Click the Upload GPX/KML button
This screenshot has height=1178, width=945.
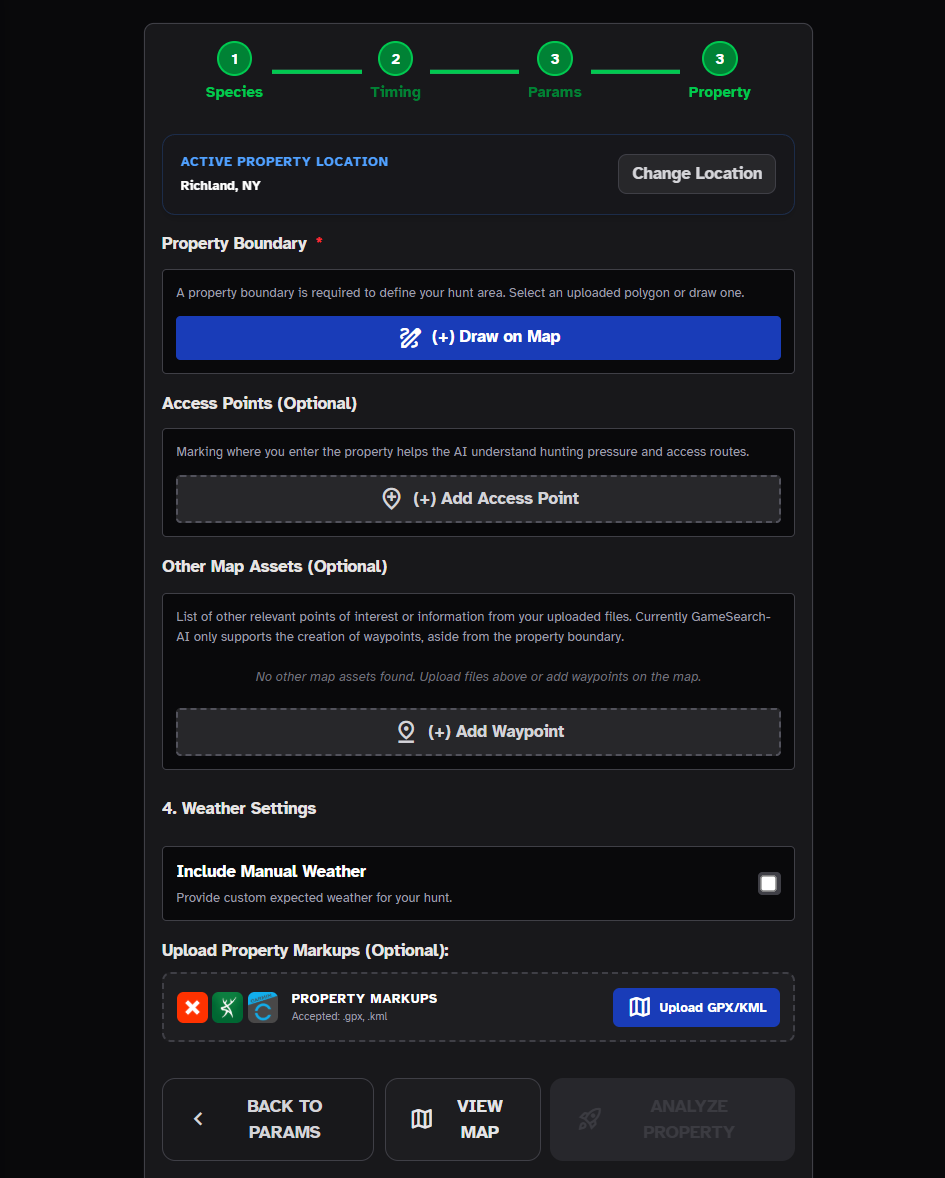696,1007
